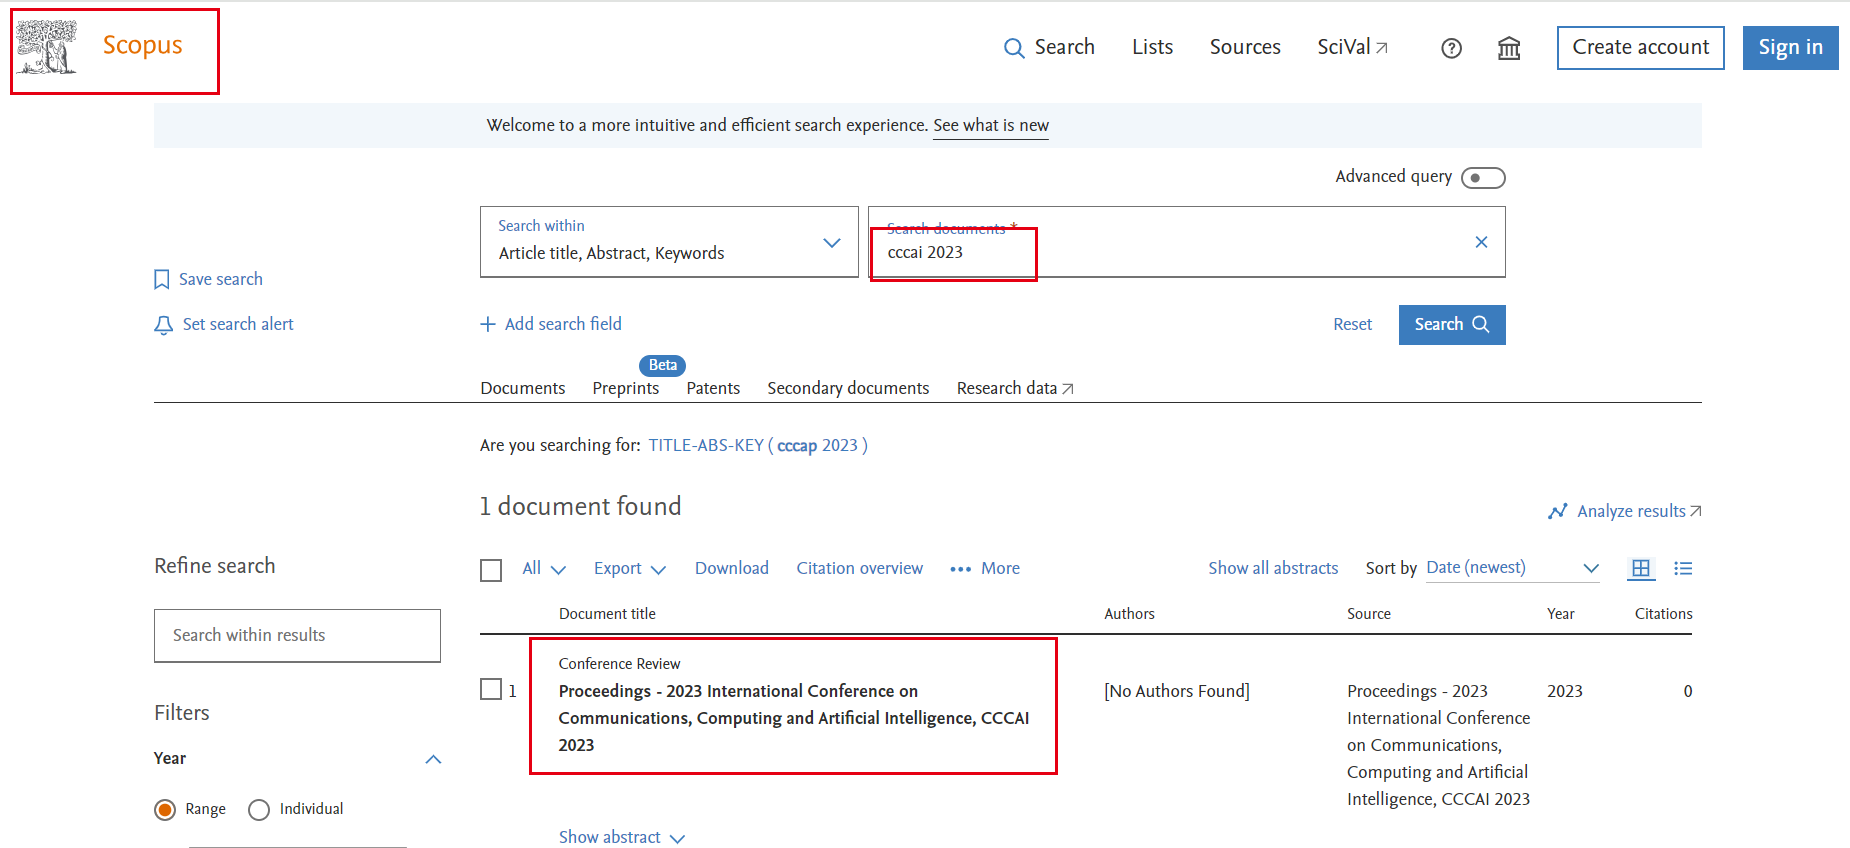Open the More options ellipsis menu
This screenshot has width=1850, height=848.
coord(985,568)
